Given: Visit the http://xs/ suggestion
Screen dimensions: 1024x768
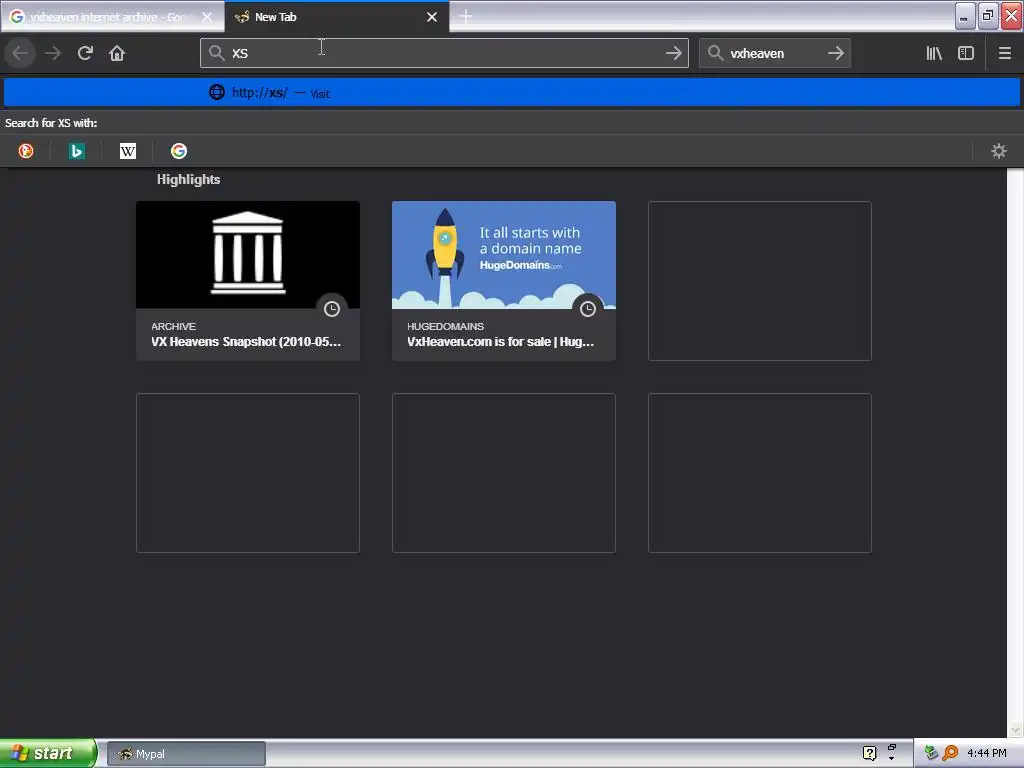Looking at the screenshot, I should [x=512, y=92].
